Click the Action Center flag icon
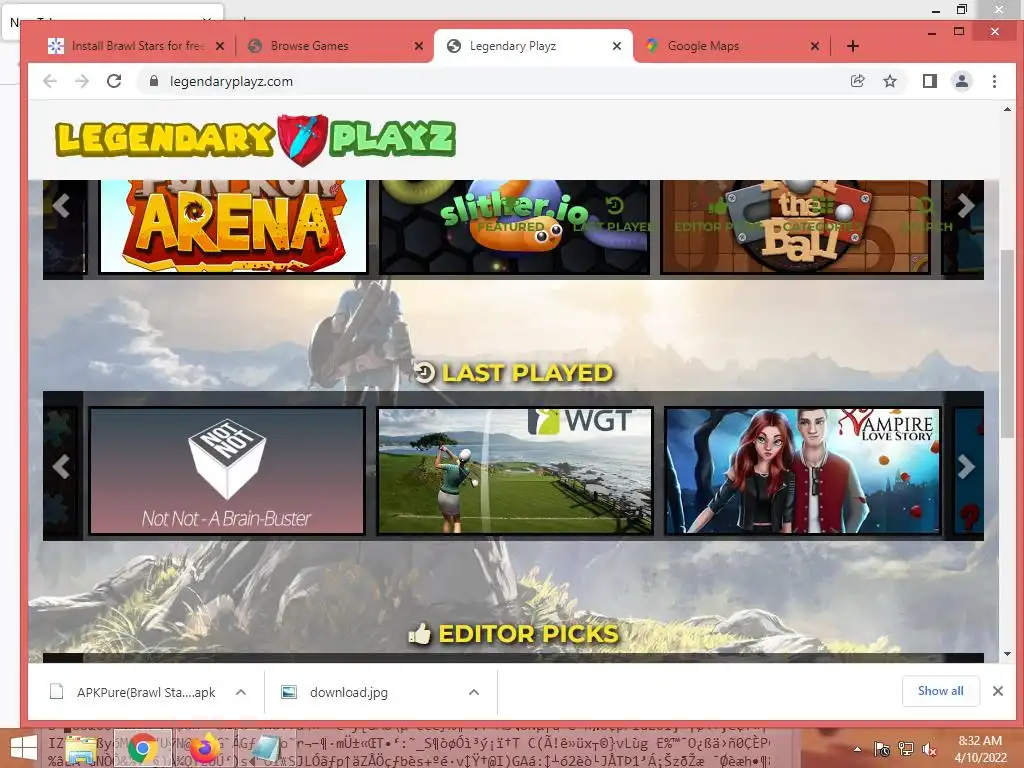 [882, 749]
